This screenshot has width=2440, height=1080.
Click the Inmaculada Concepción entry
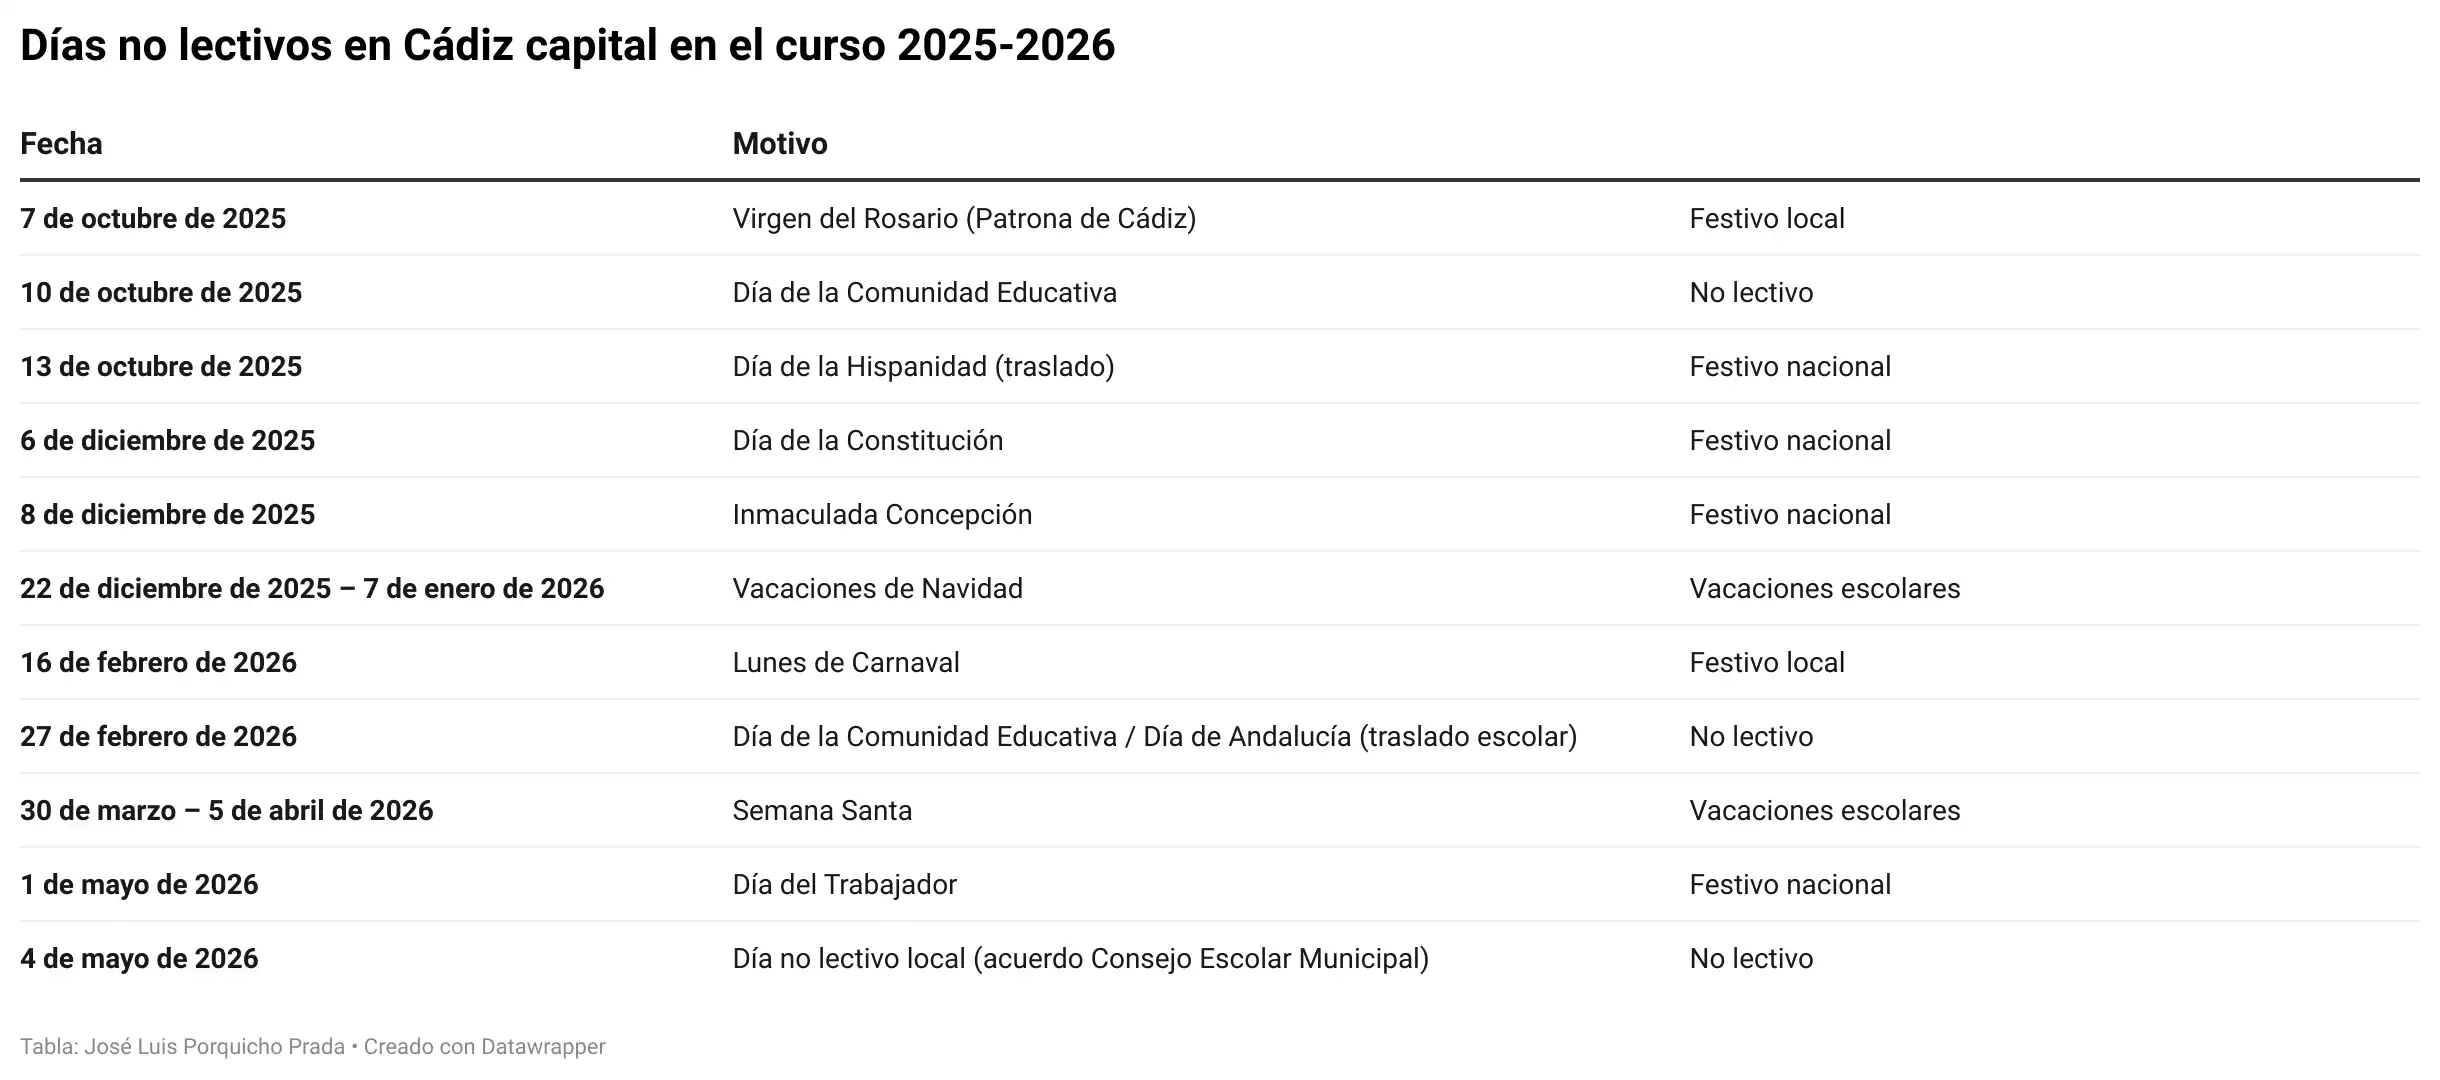(881, 515)
